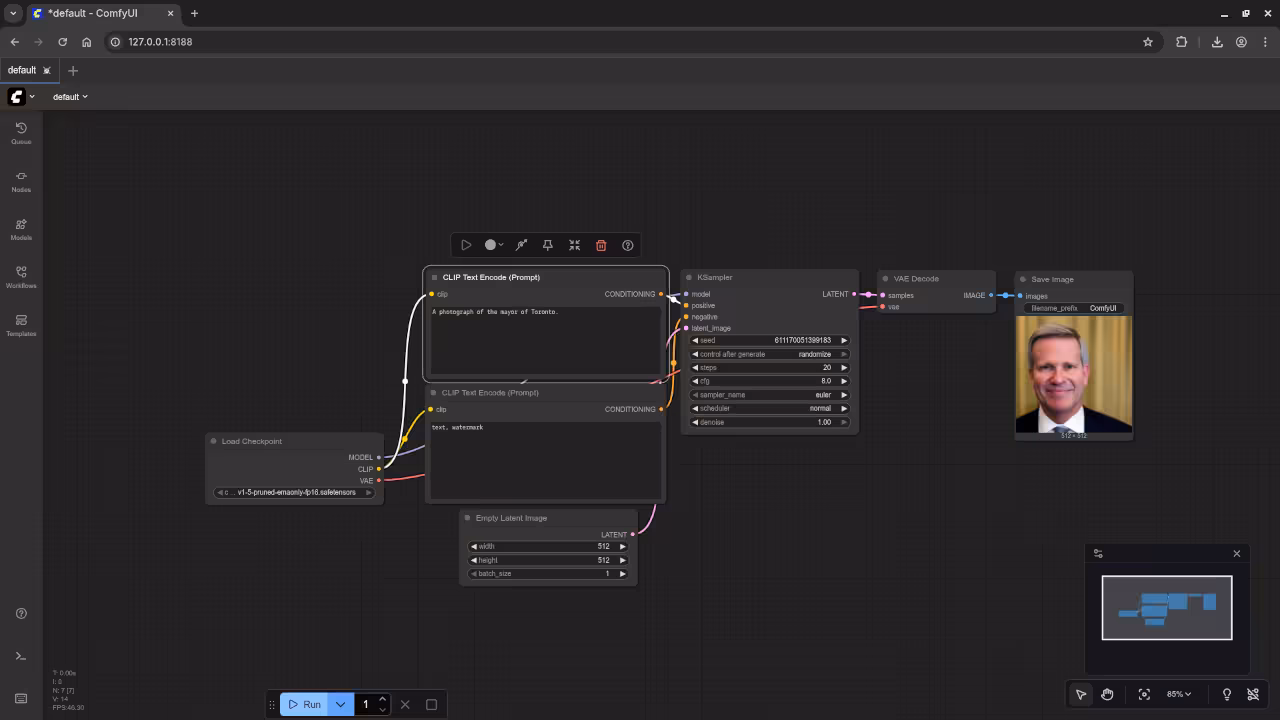Viewport: 1280px width, 720px height.
Task: Toggle link visibility on canvas
Action: click(x=1253, y=694)
